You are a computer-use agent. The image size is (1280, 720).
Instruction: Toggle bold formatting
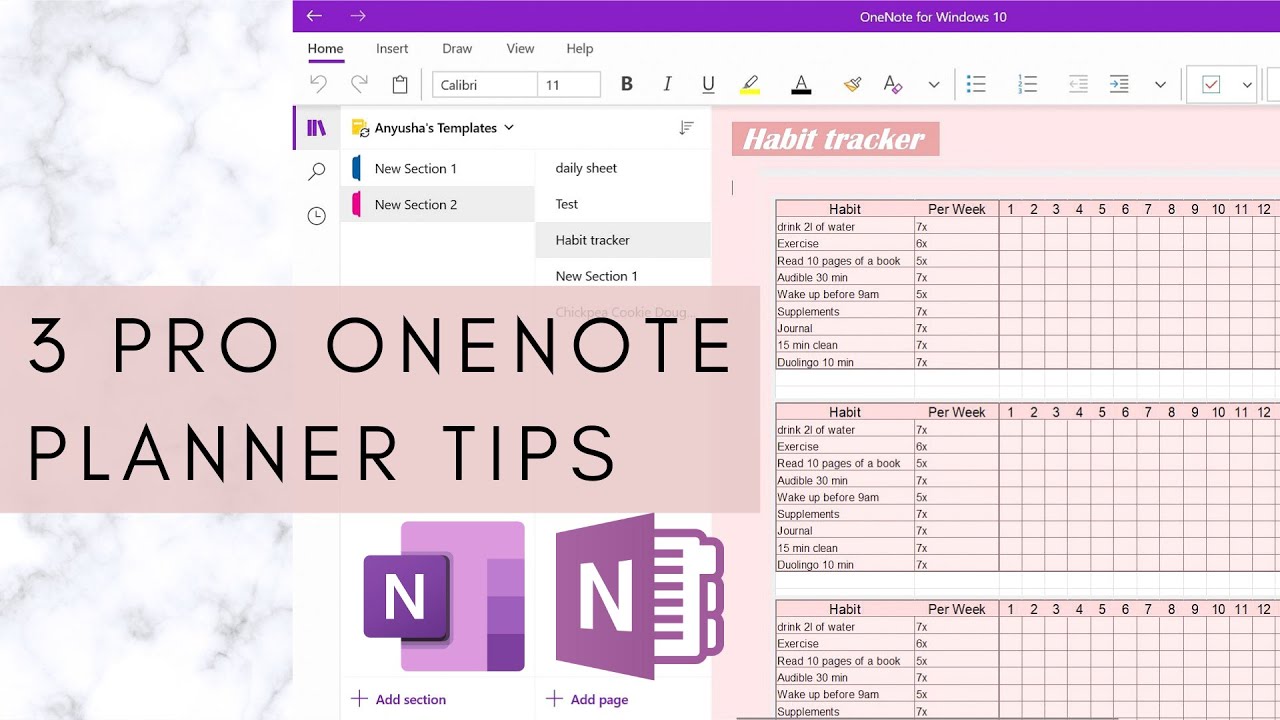(x=627, y=85)
